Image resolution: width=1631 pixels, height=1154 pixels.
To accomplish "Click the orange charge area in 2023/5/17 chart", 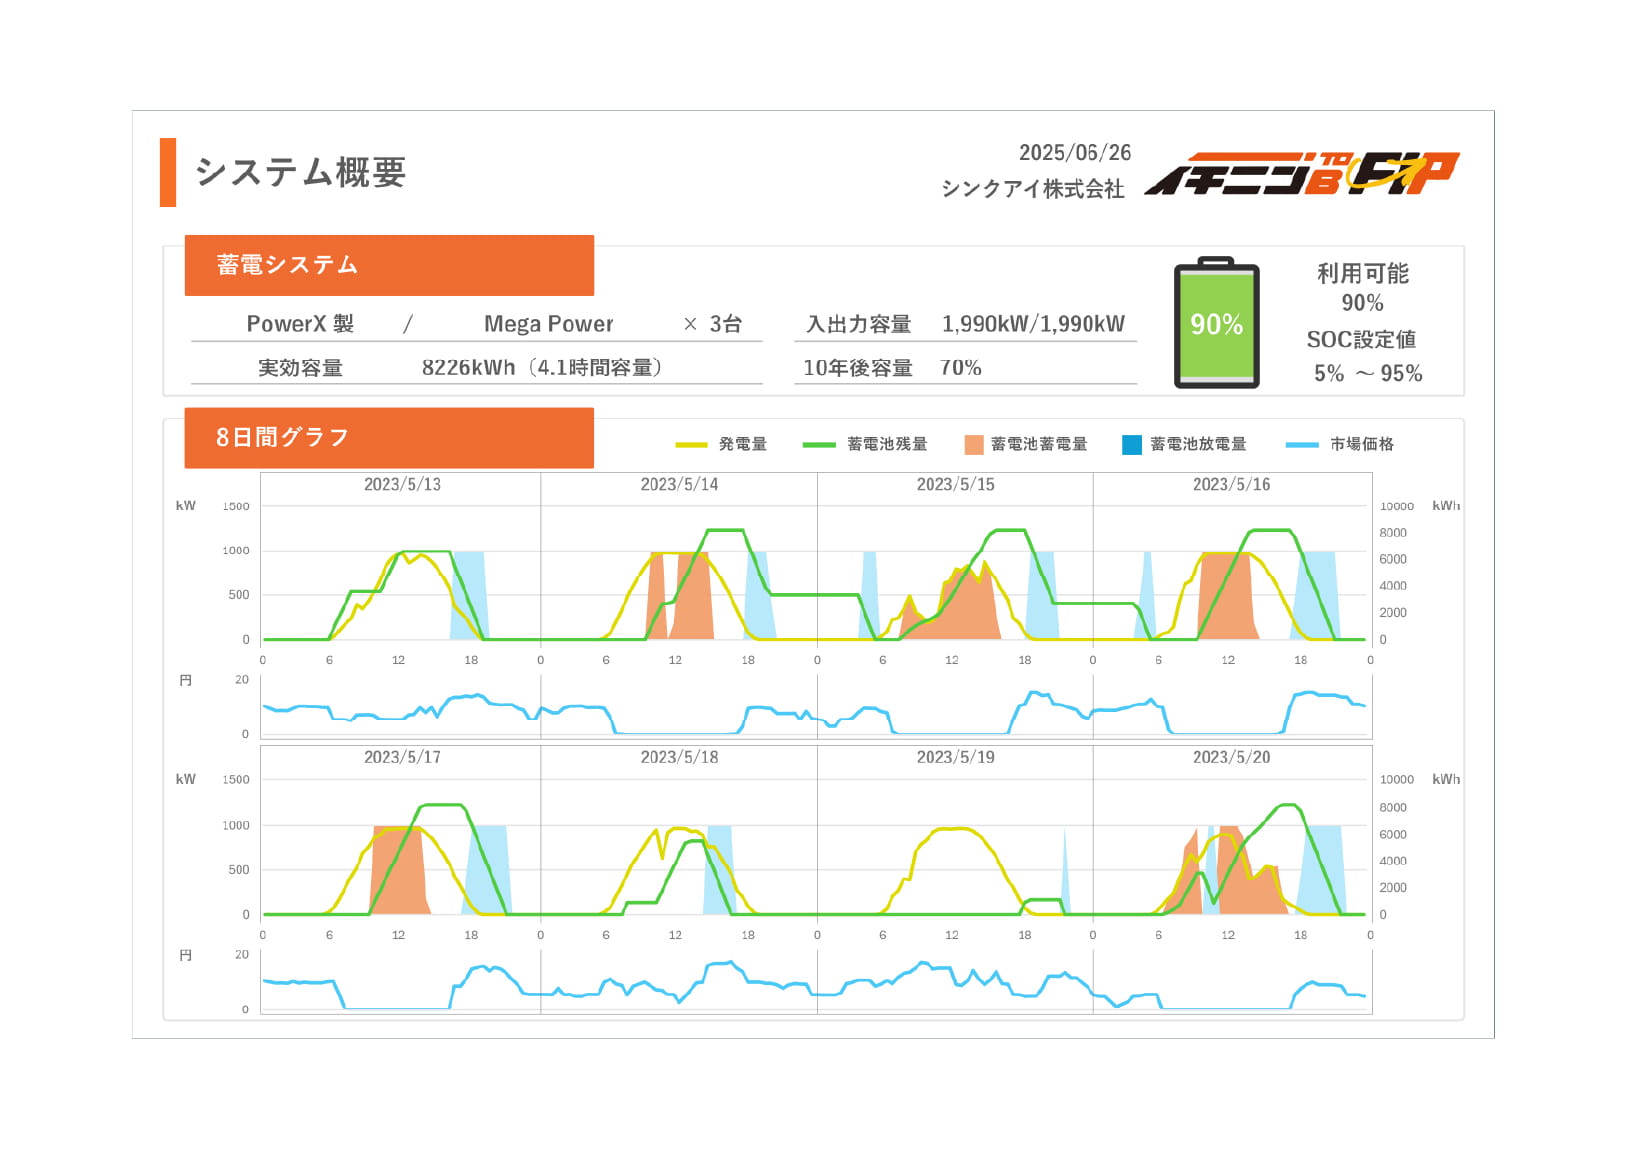I will [398, 872].
